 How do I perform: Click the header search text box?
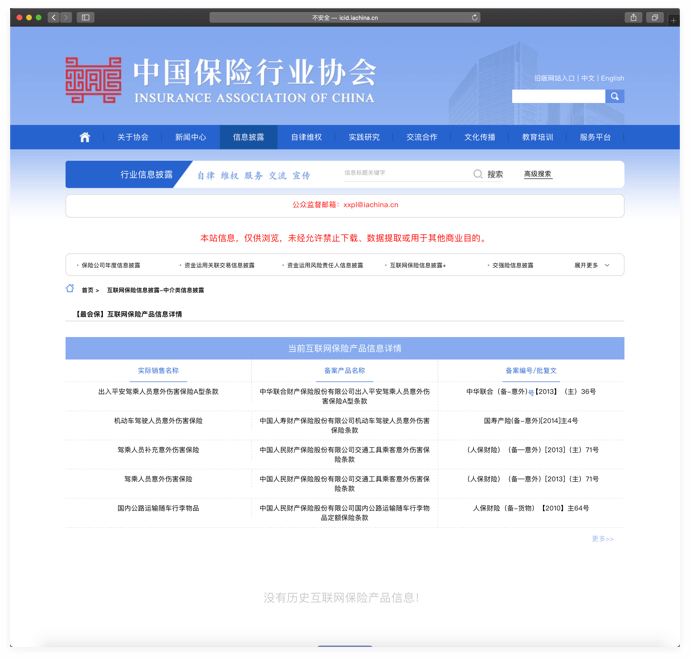tap(558, 96)
